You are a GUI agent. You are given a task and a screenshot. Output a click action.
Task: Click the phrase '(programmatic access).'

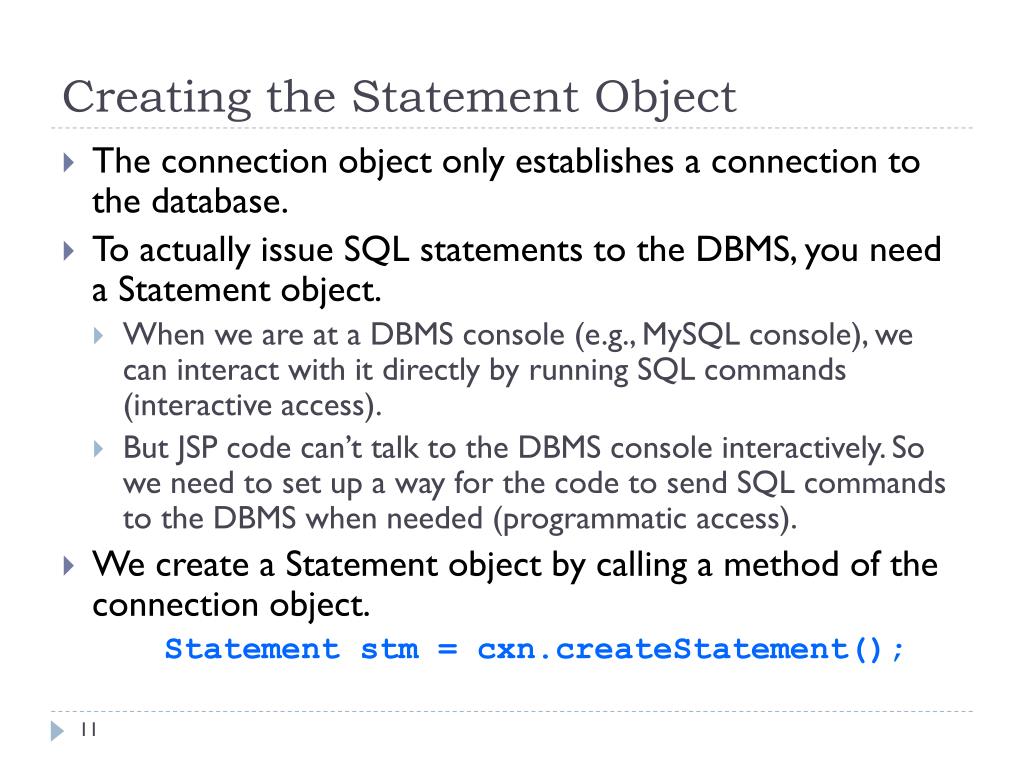(x=645, y=519)
